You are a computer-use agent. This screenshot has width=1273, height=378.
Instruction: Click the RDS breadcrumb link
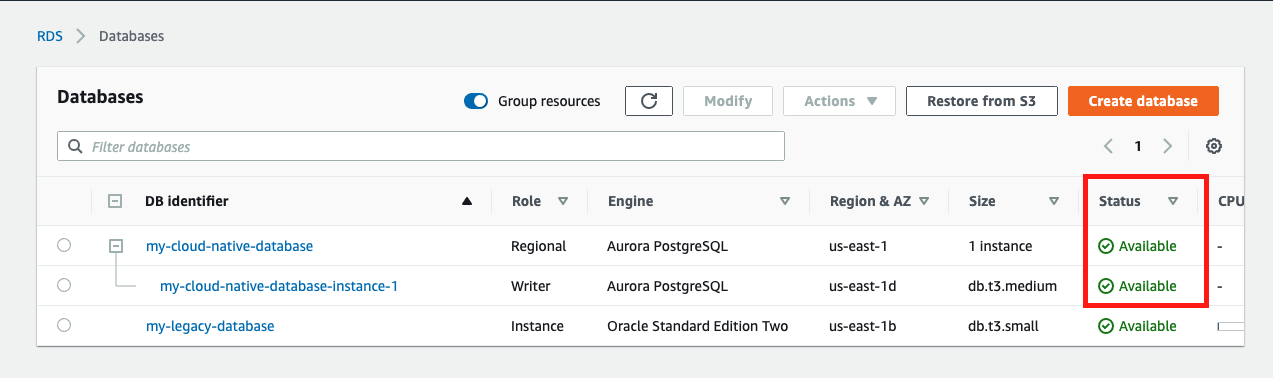(x=50, y=36)
